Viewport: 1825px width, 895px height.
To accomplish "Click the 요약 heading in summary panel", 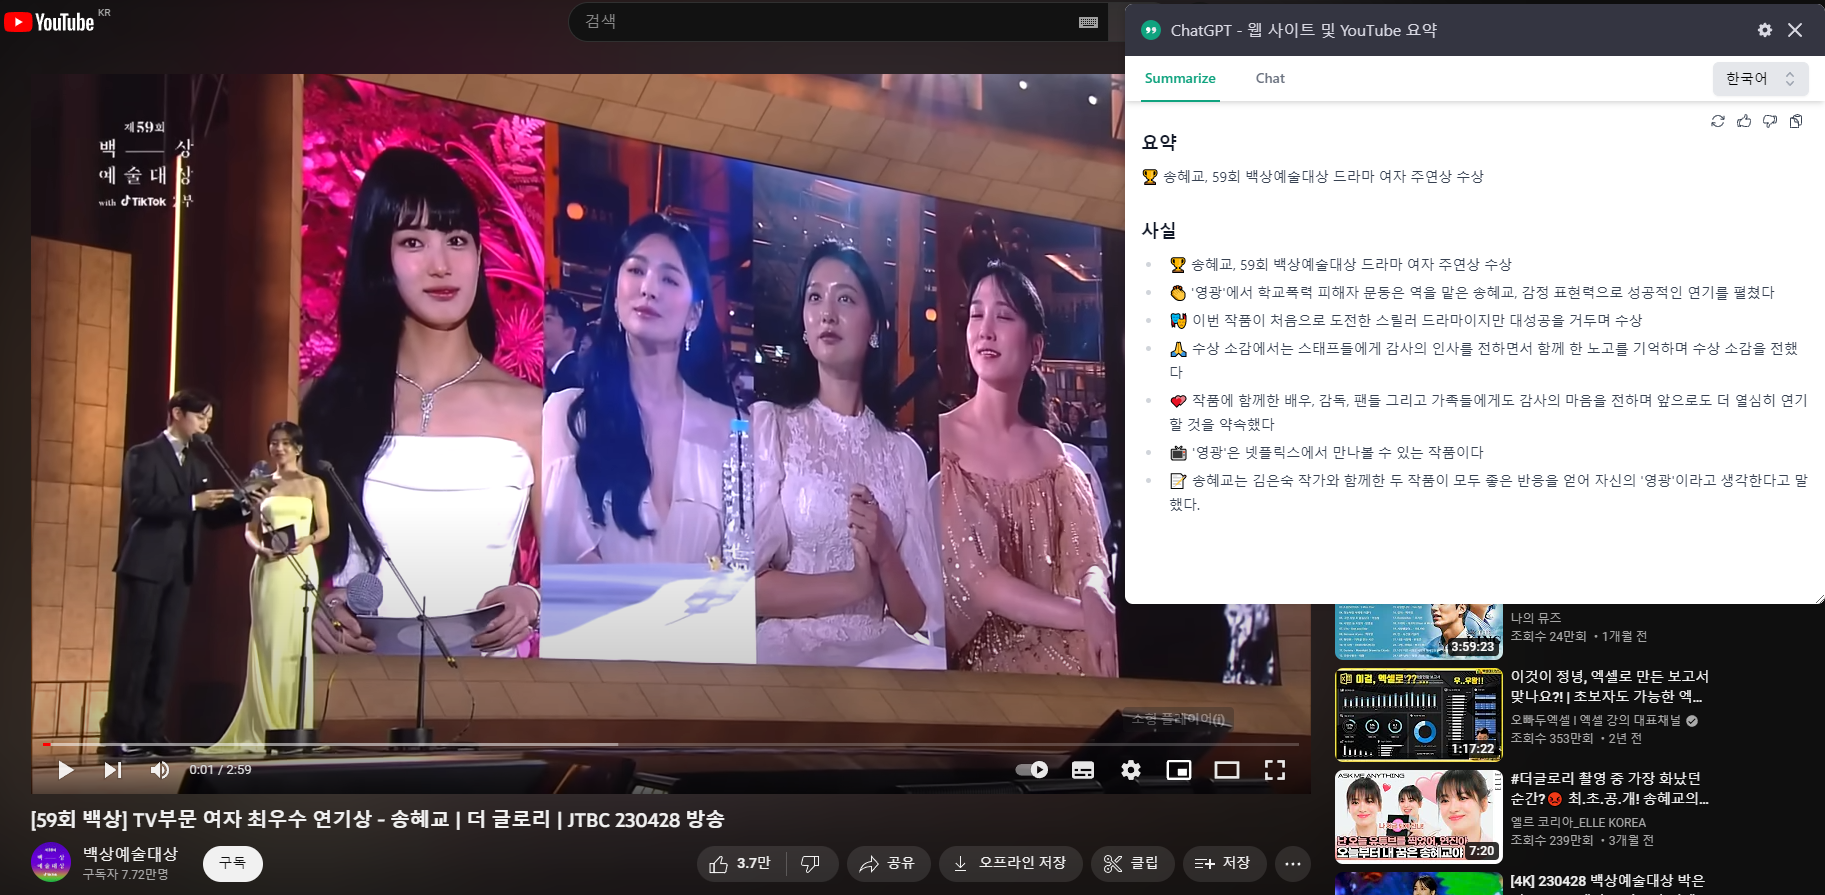I will click(x=1159, y=142).
